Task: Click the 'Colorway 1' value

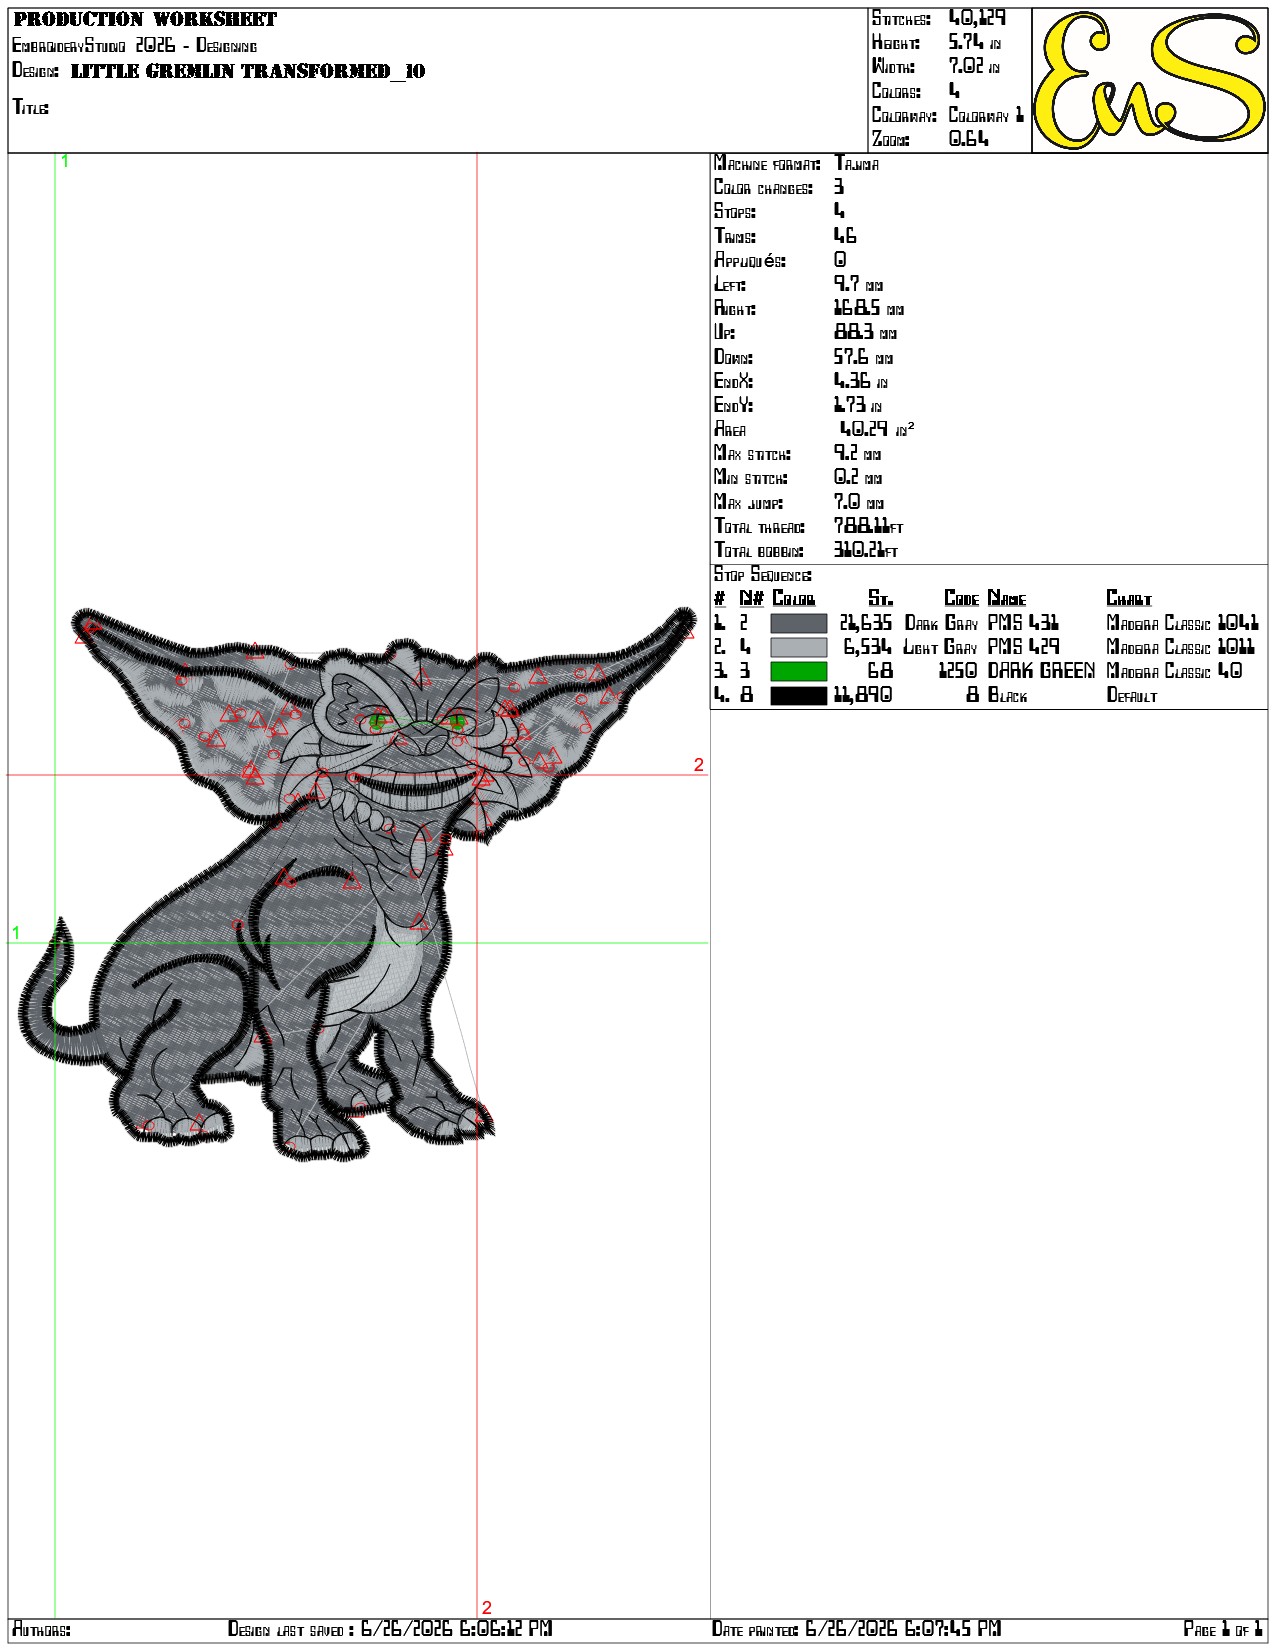Action: point(986,115)
